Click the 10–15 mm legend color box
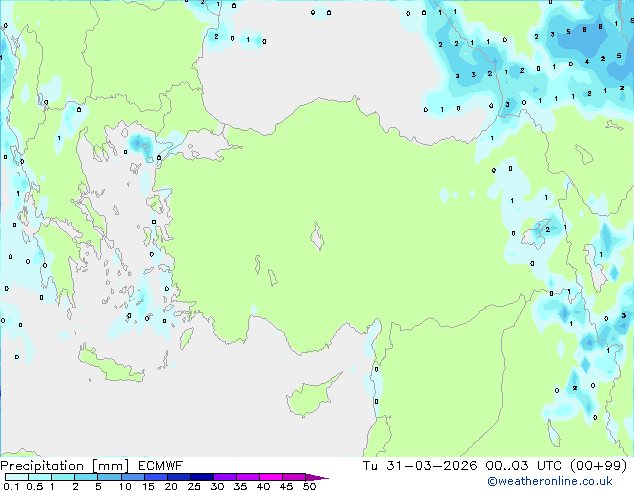This screenshot has width=634, height=490. point(133,477)
